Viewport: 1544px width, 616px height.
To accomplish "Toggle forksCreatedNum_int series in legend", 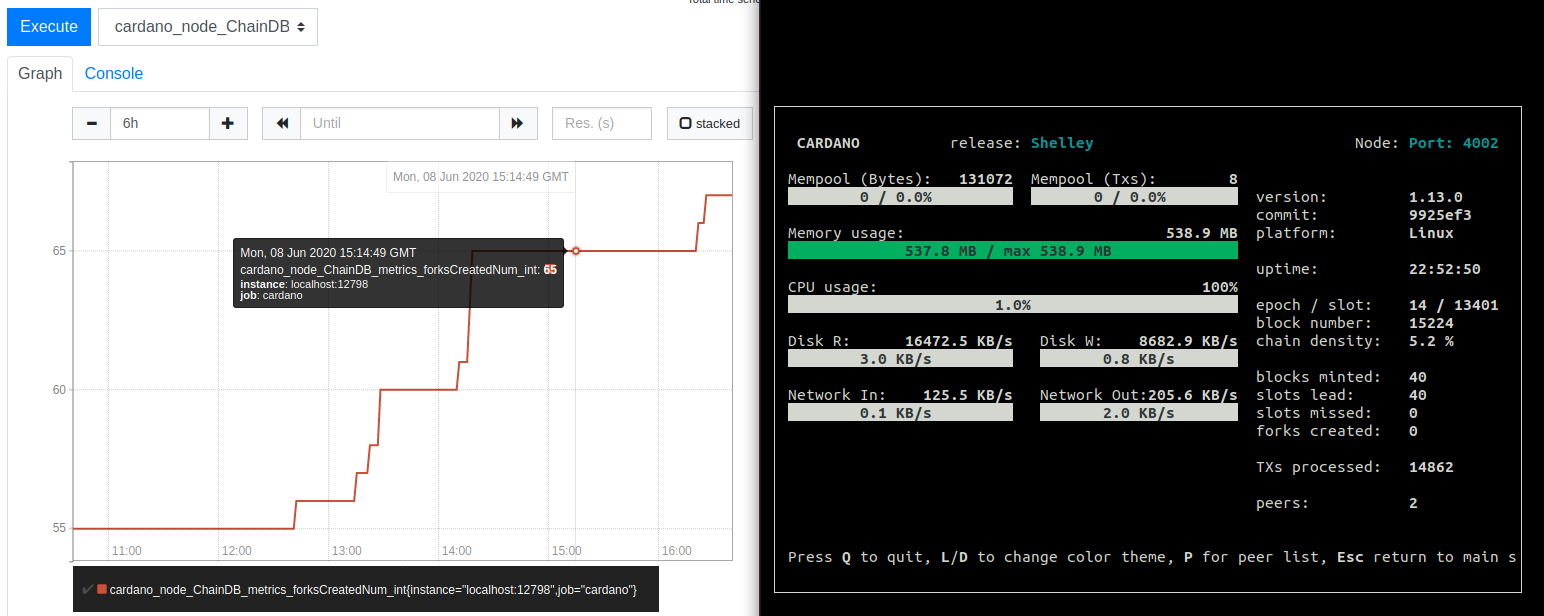I will click(365, 590).
